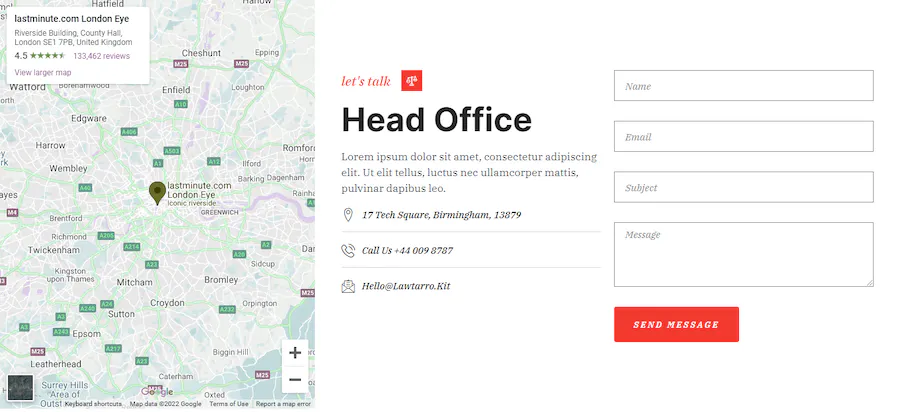Click the Wembley label on the map
The width and height of the screenshot is (900, 412).
[x=68, y=169]
